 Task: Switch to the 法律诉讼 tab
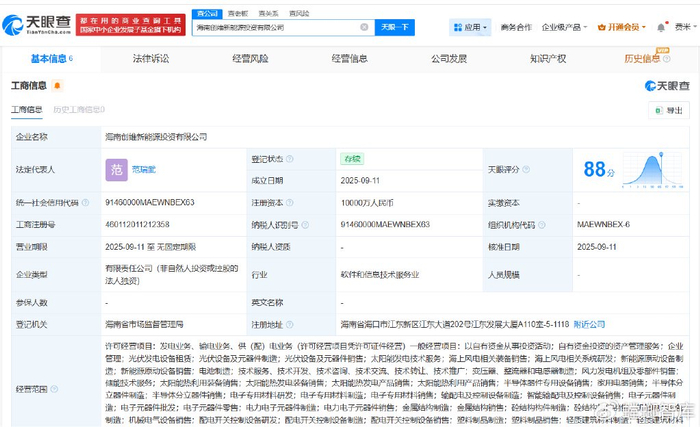[x=151, y=59]
